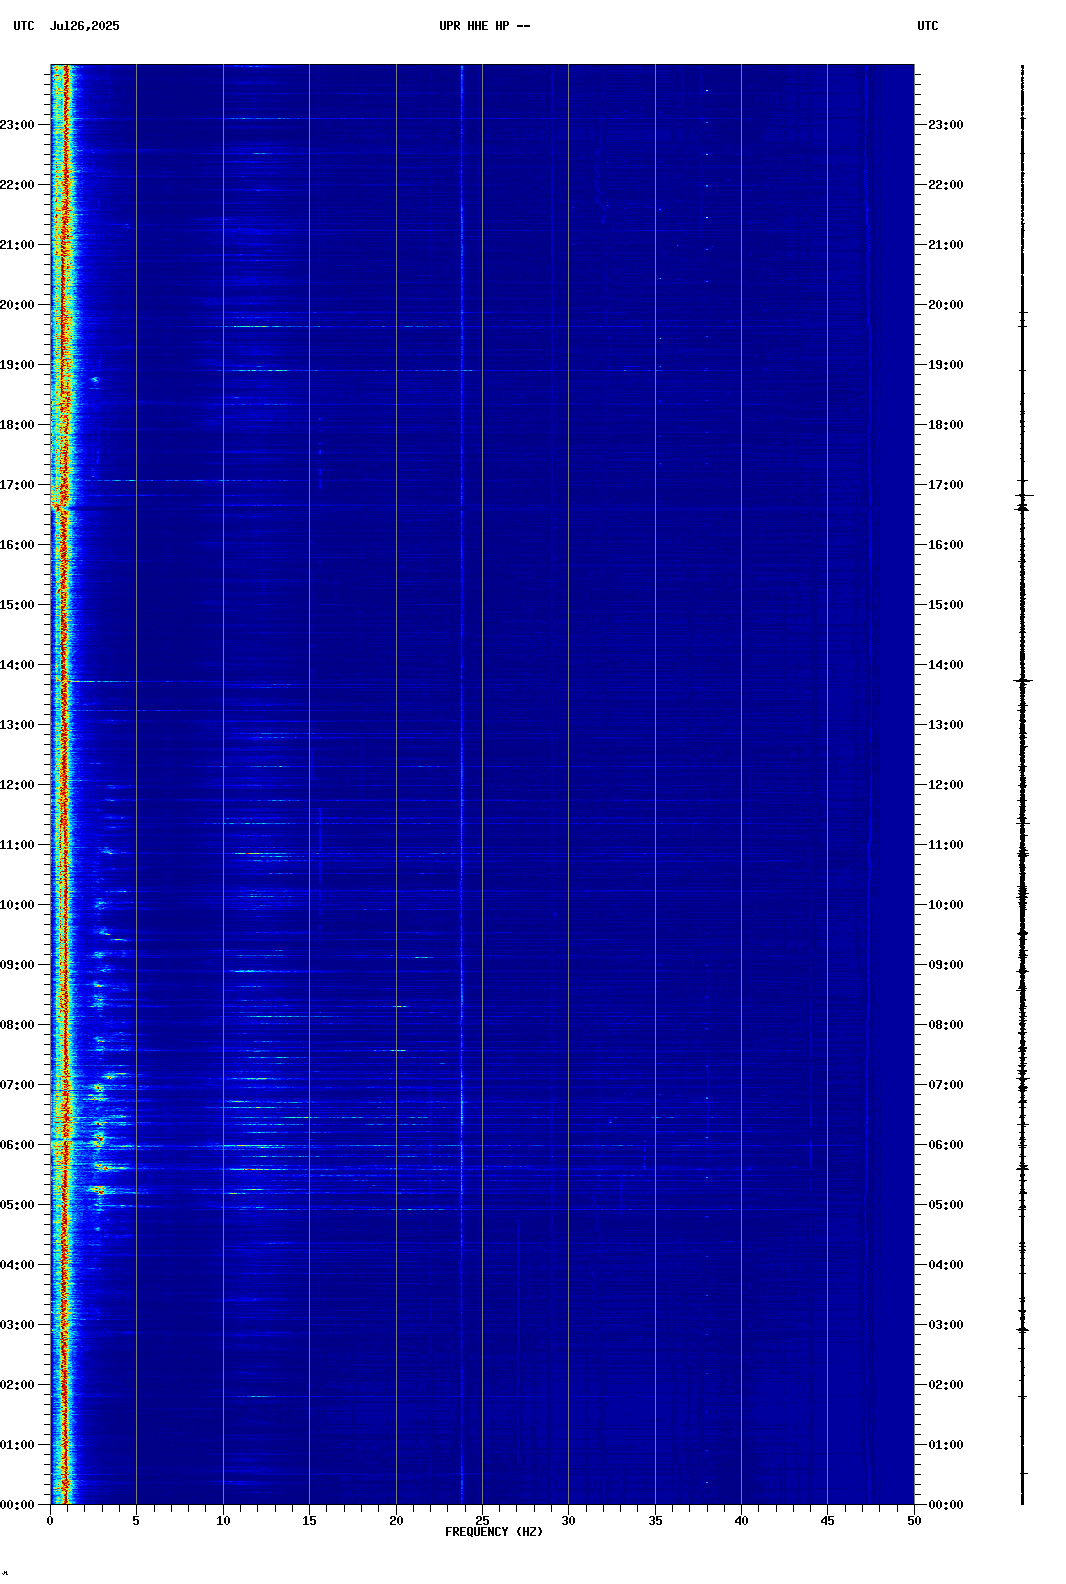1066x1584 pixels.
Task: Select '19:00' on the left time axis
Action: tap(17, 365)
